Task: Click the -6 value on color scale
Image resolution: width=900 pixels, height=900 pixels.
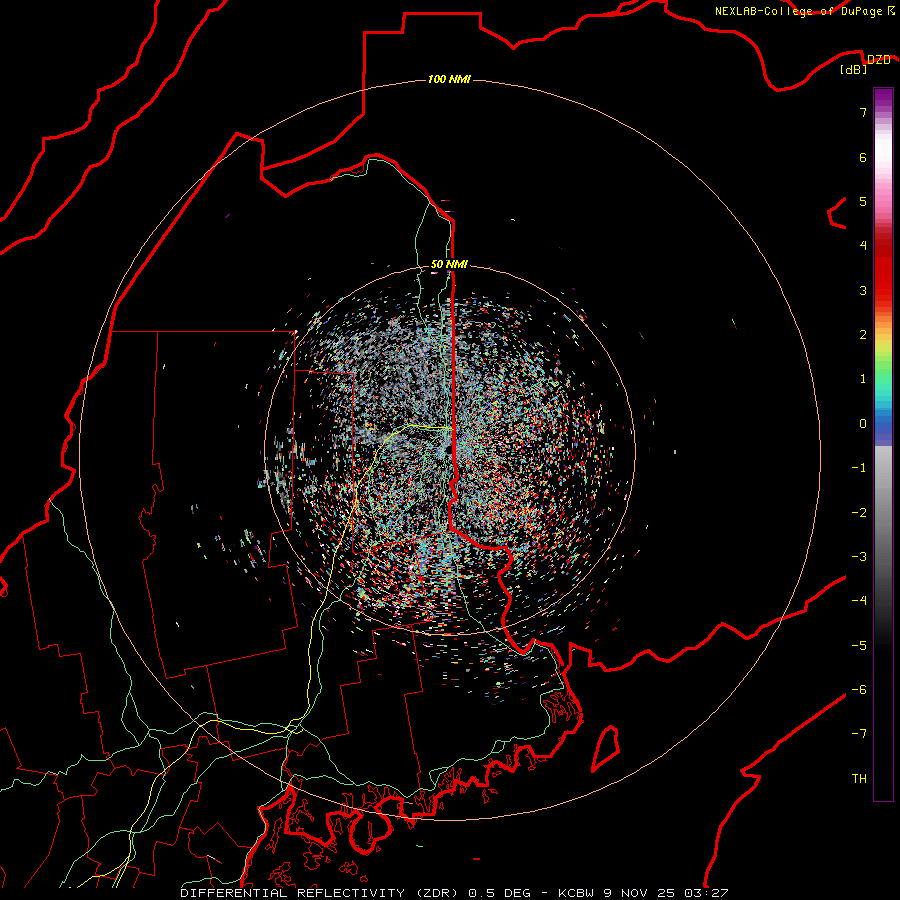Action: click(x=859, y=690)
